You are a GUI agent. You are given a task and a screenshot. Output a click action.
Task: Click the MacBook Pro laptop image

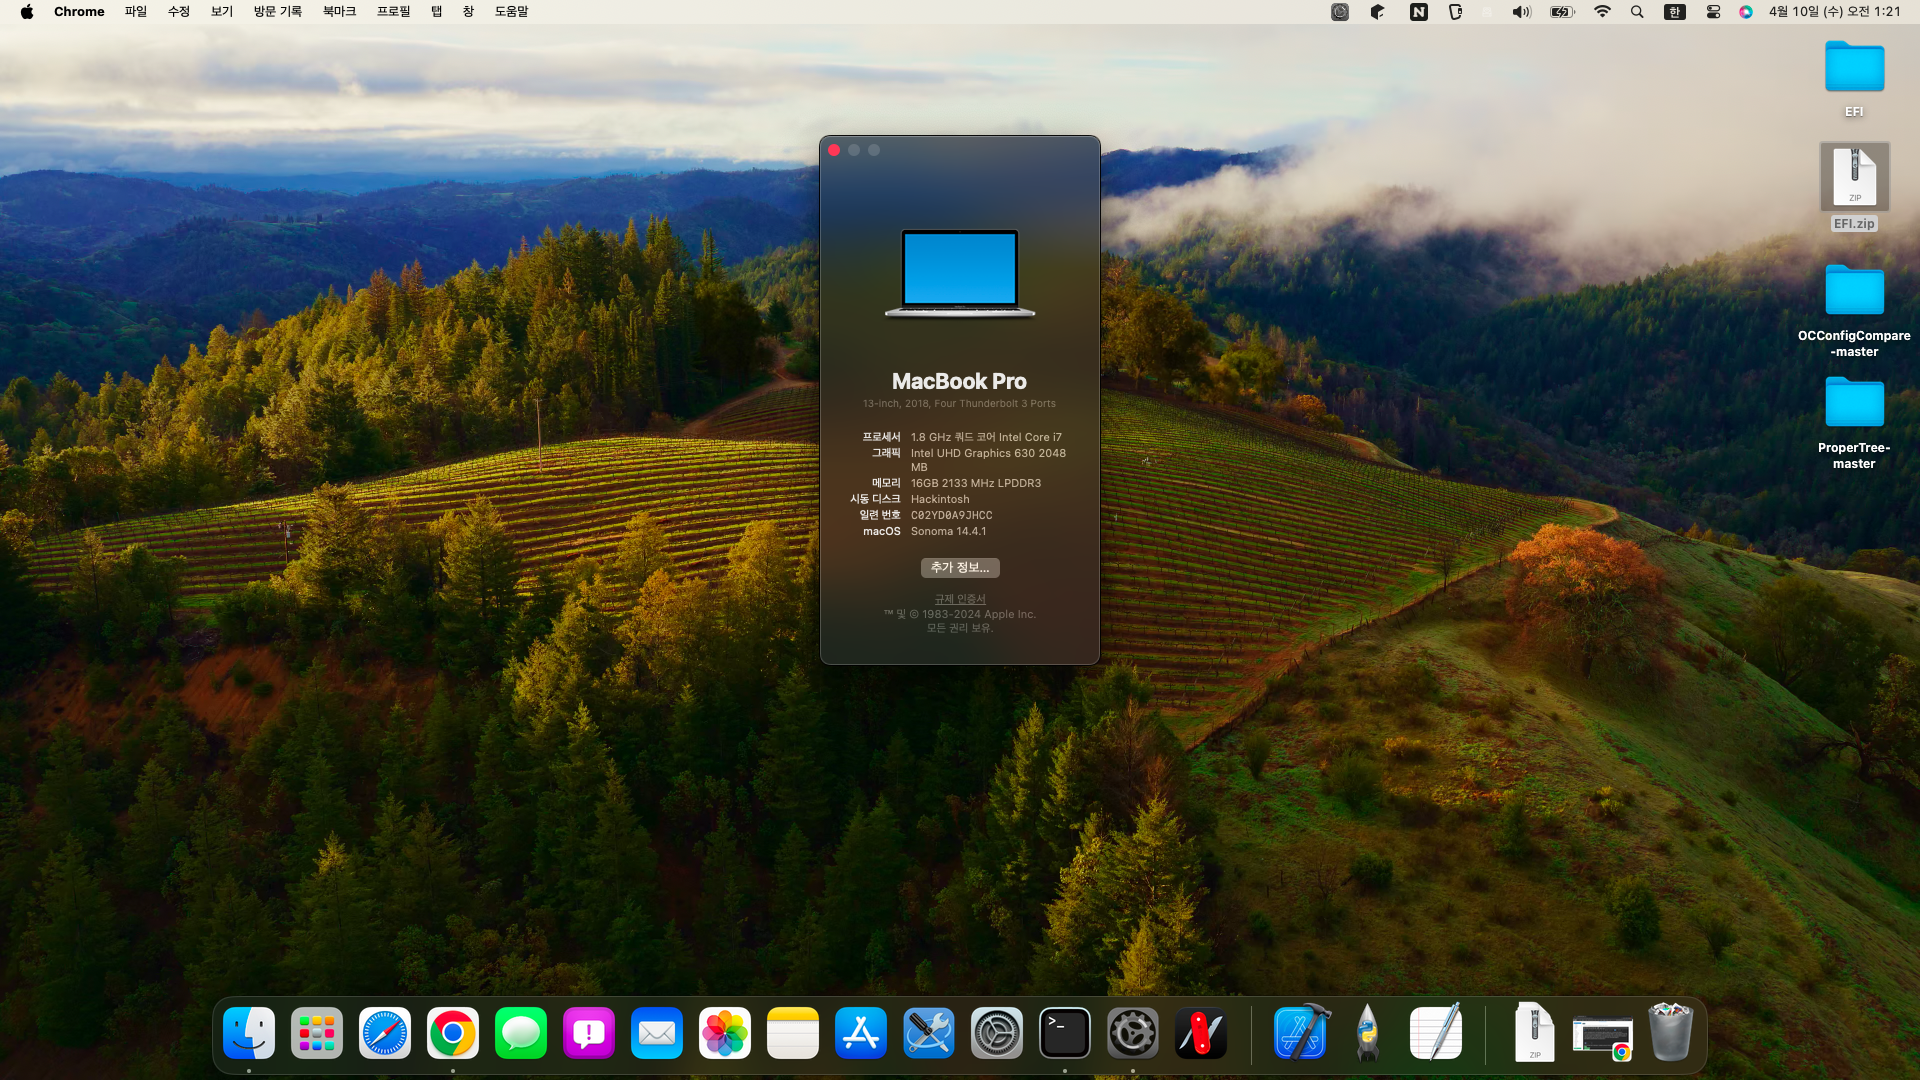tap(960, 273)
